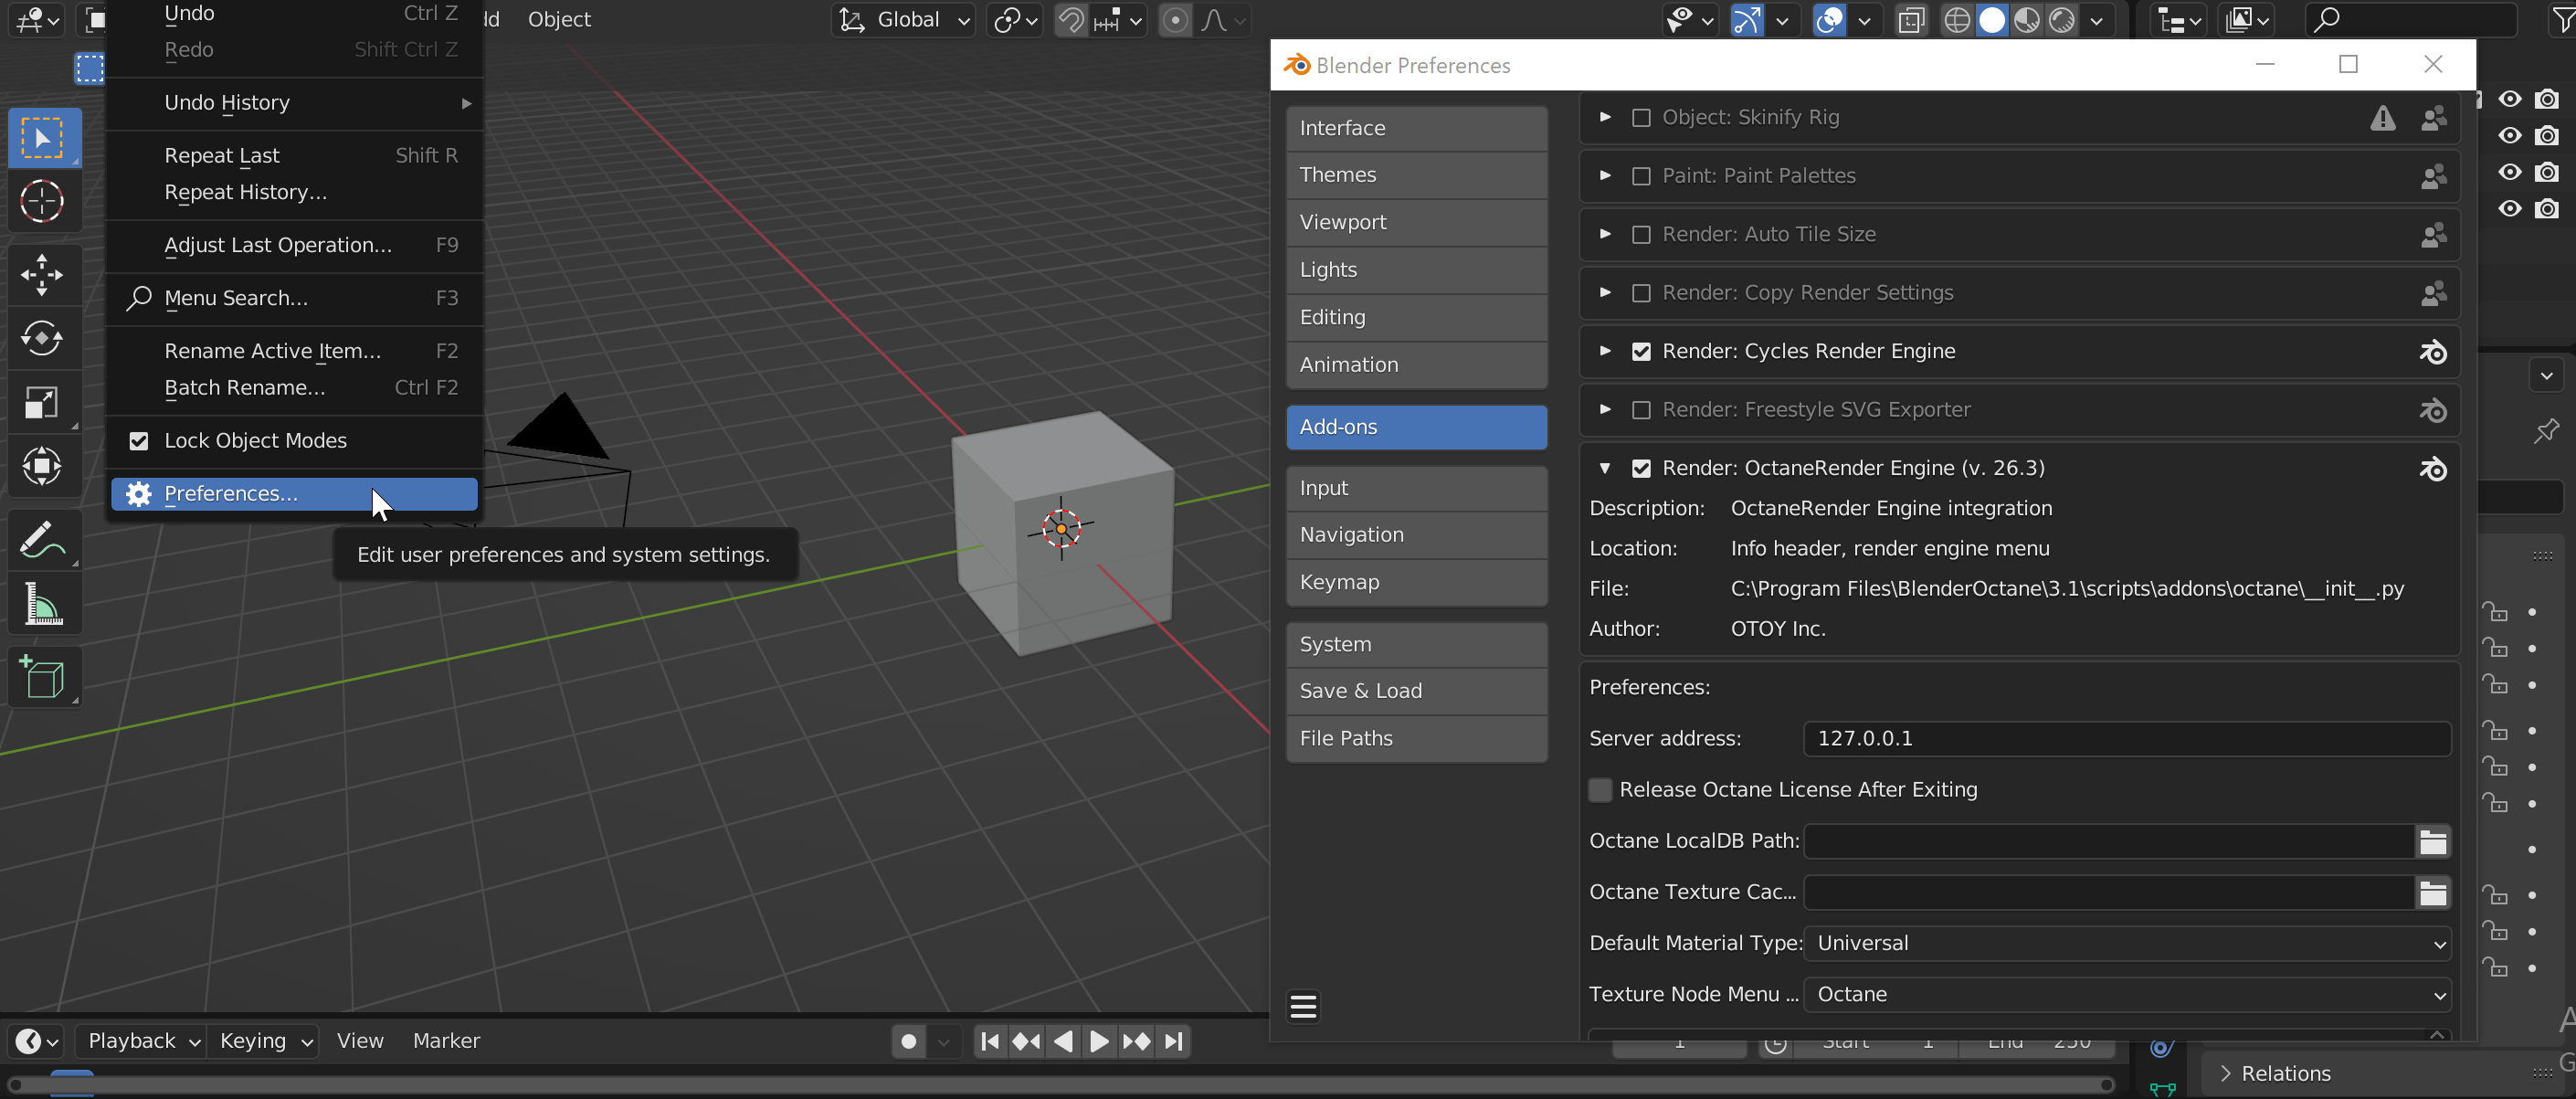Activate the Add Cube tool

(x=42, y=677)
